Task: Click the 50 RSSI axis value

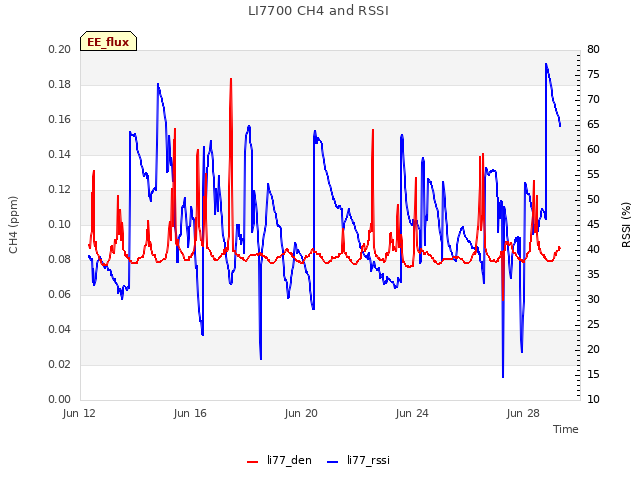Action: coord(593,200)
